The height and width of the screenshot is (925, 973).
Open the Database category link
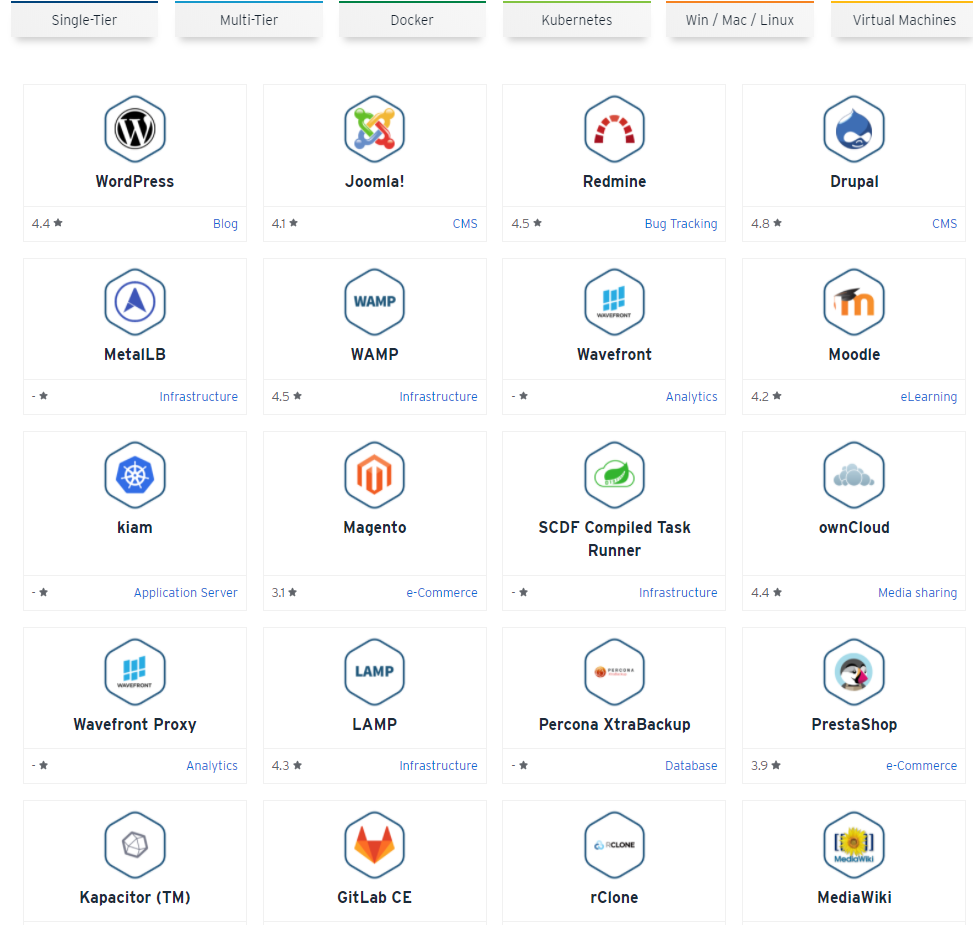tap(691, 766)
